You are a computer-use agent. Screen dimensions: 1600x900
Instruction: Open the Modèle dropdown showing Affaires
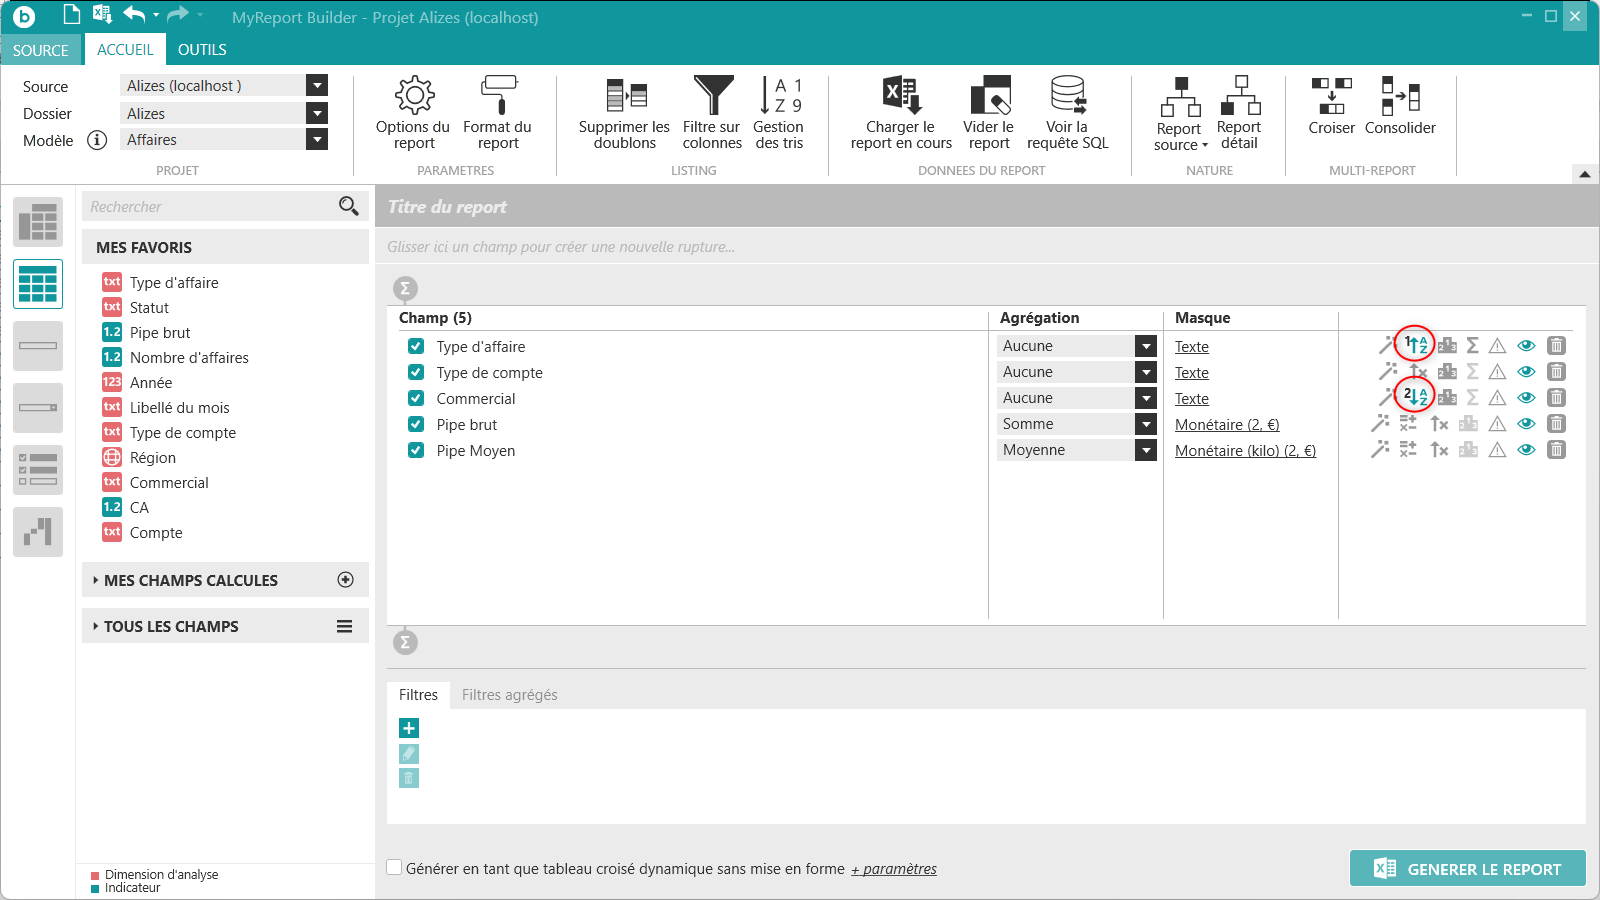317,140
